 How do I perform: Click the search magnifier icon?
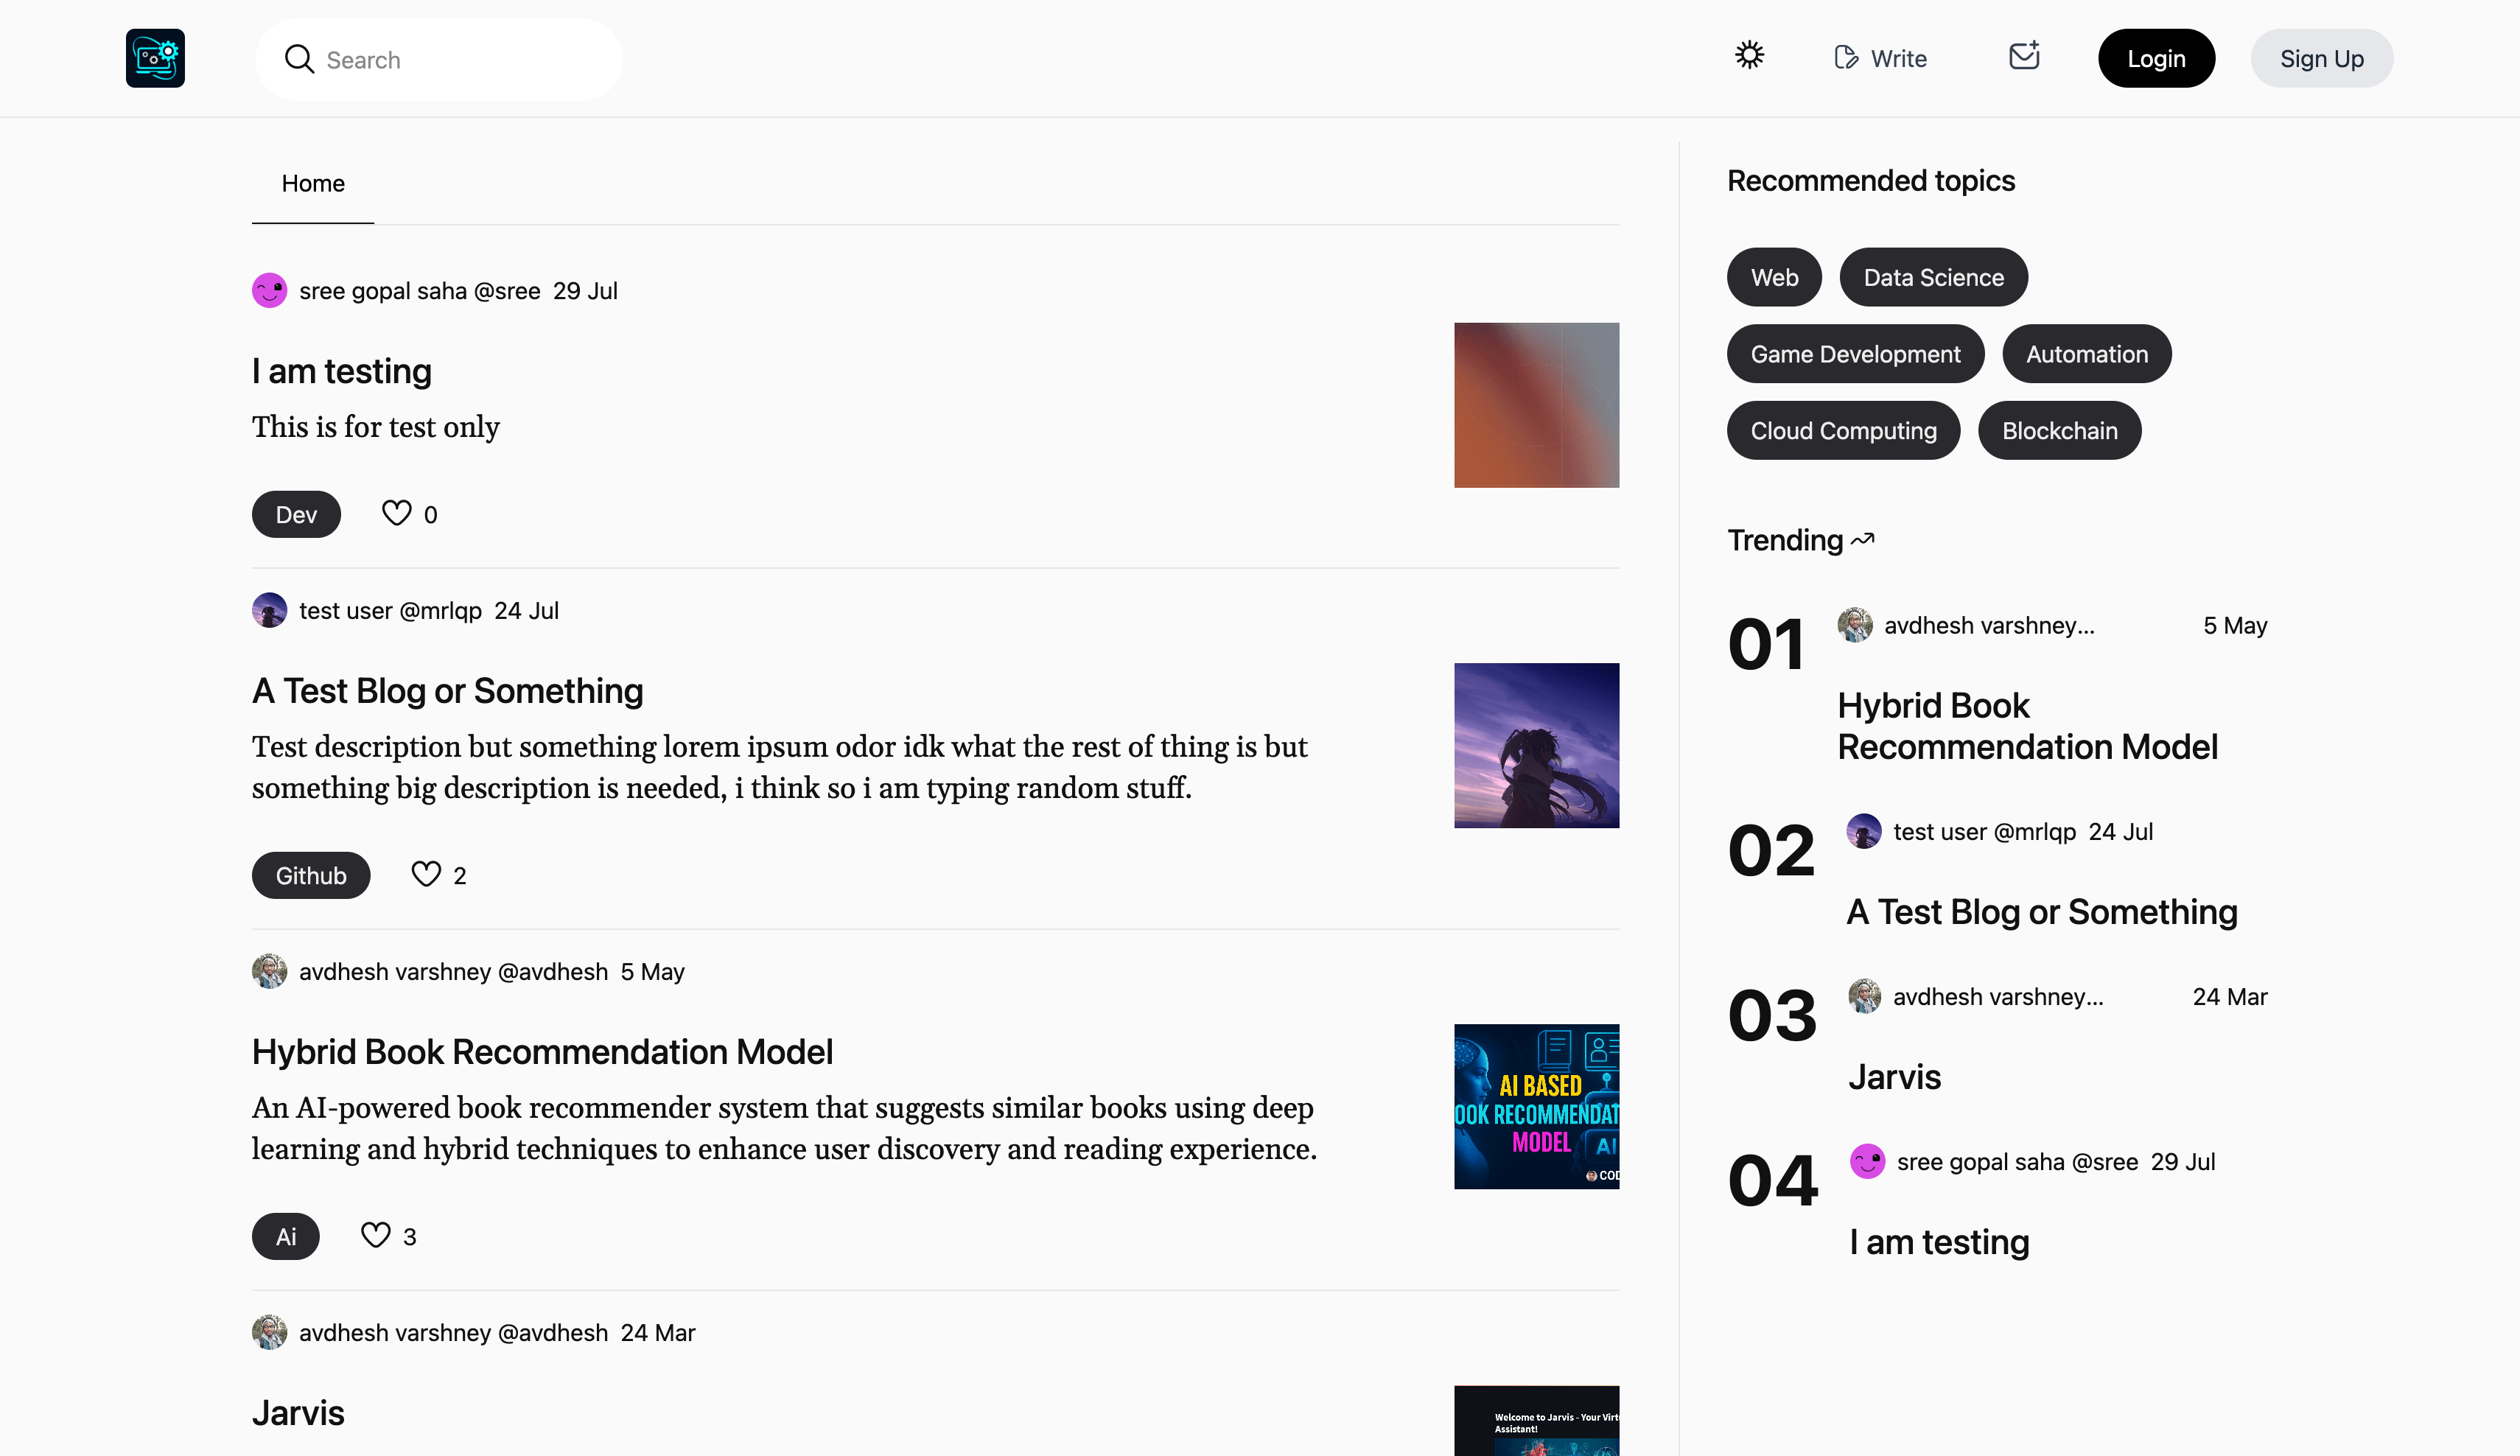(299, 59)
